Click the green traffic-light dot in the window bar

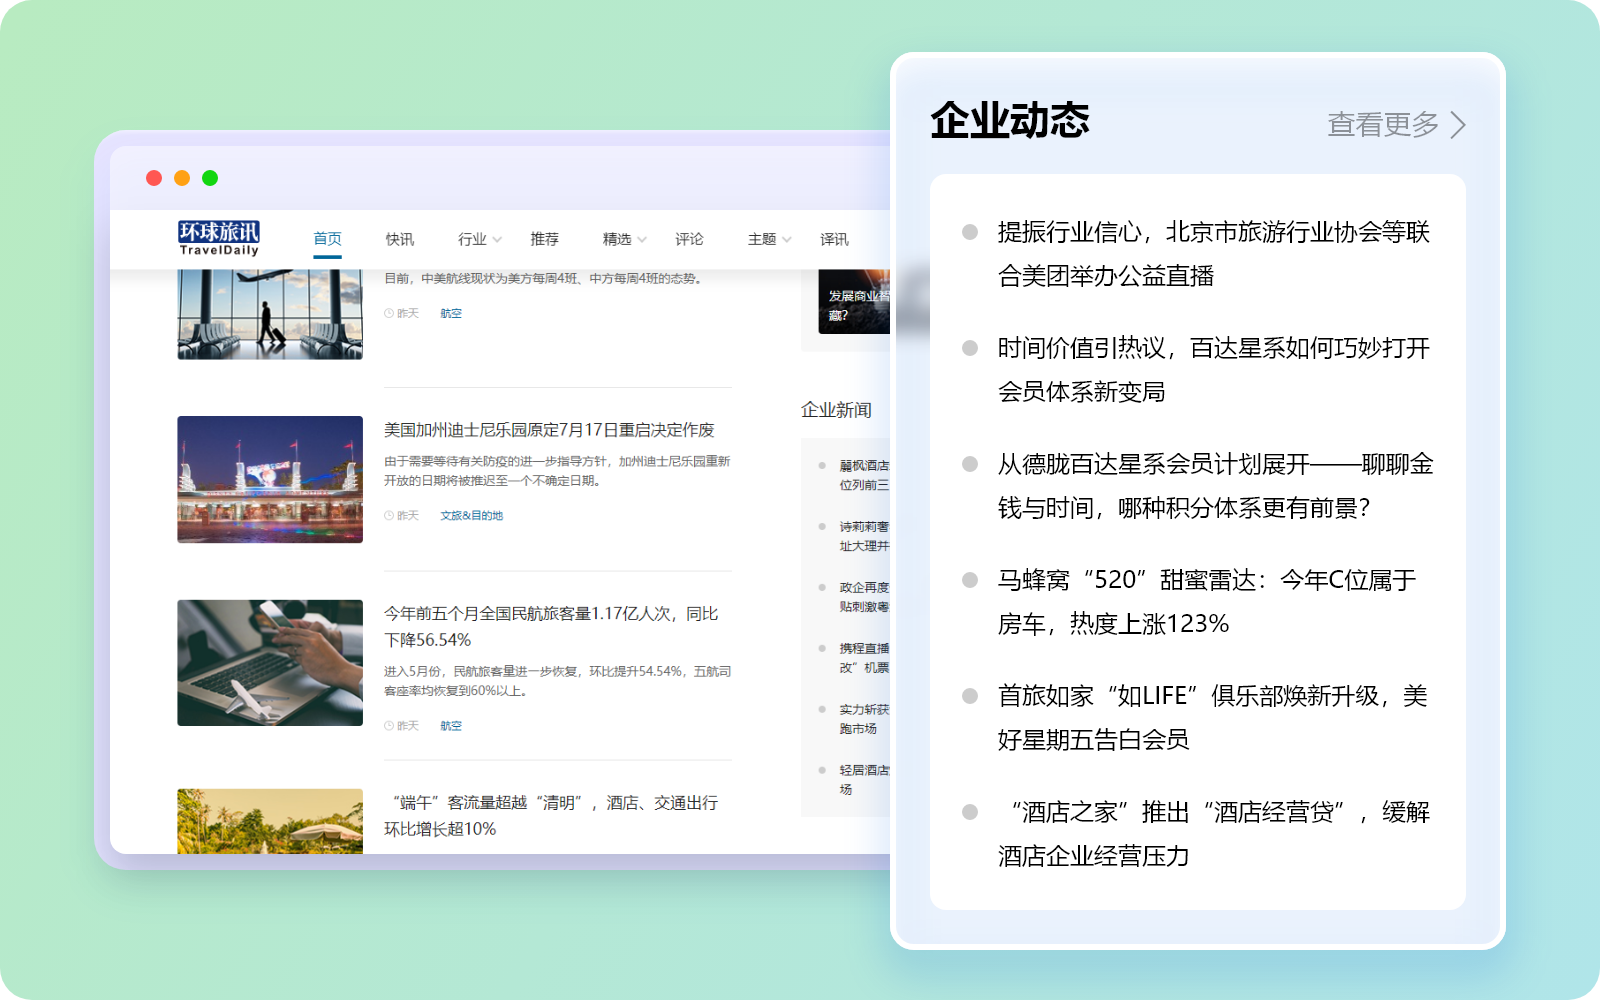click(210, 177)
